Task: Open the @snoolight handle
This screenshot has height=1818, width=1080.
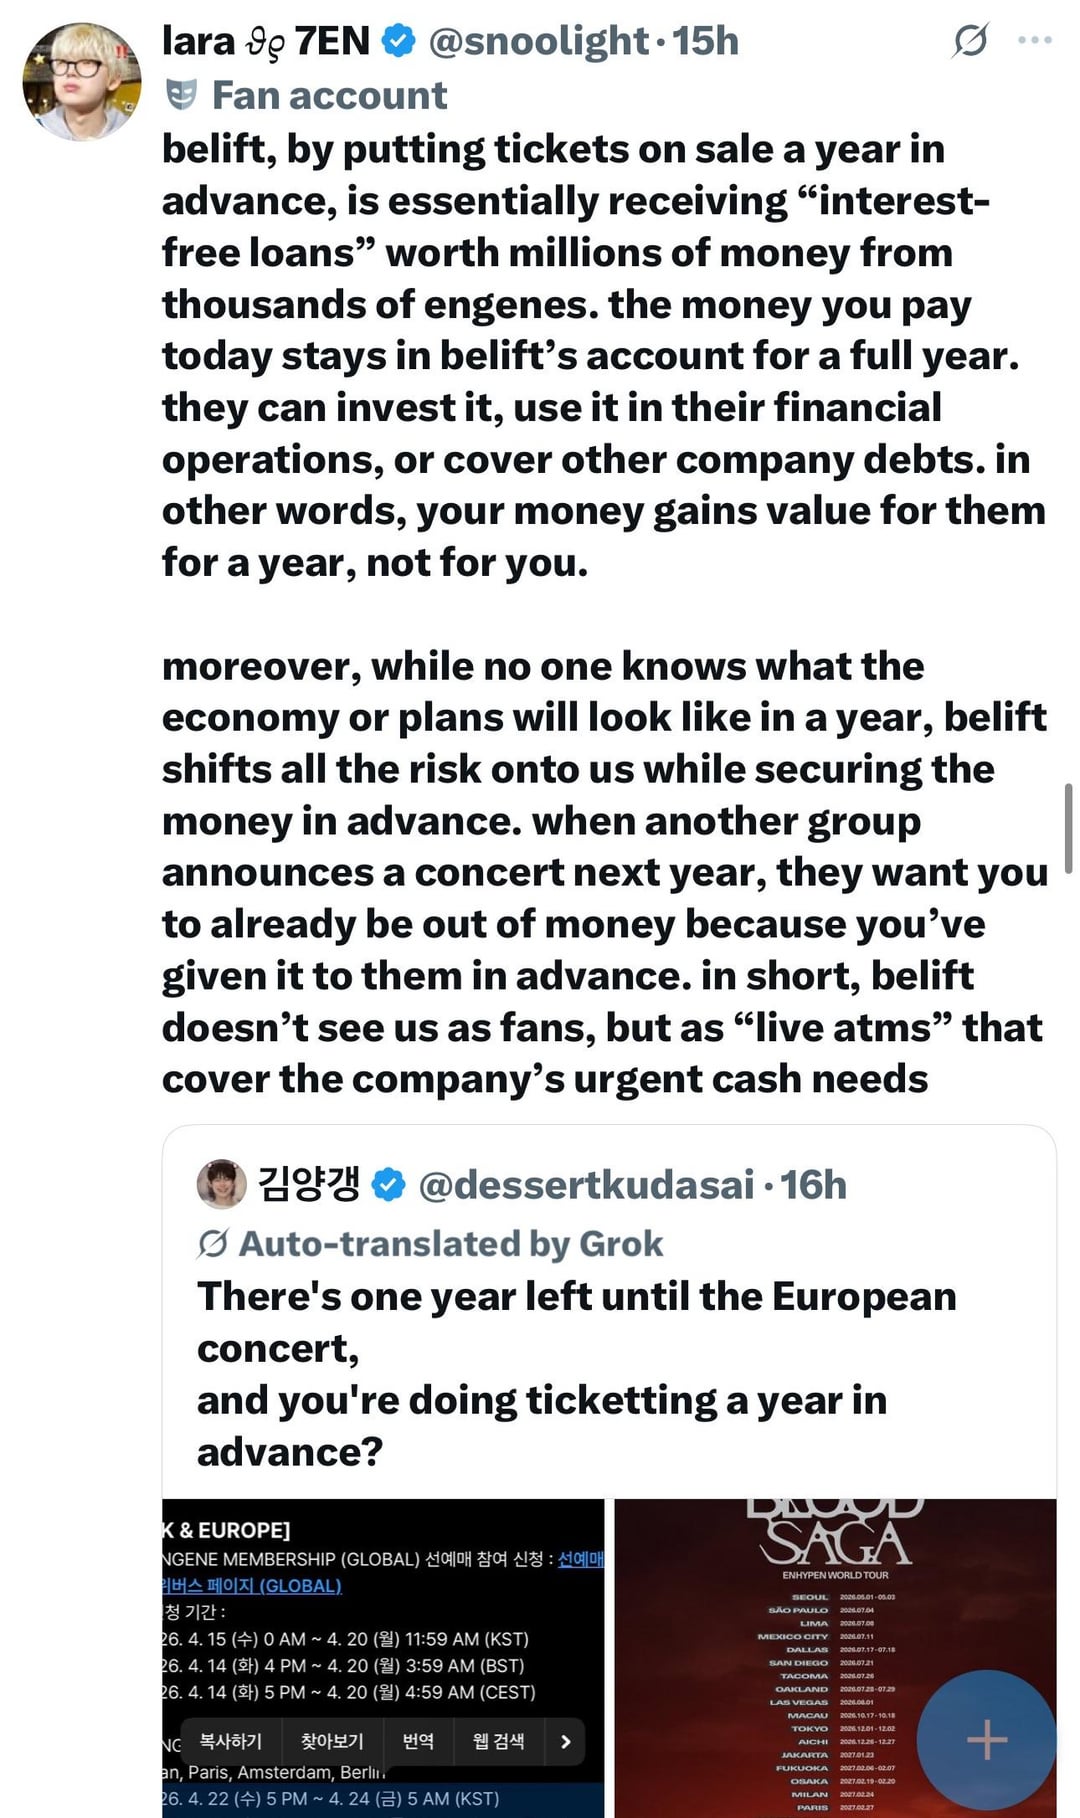Action: coord(538,41)
